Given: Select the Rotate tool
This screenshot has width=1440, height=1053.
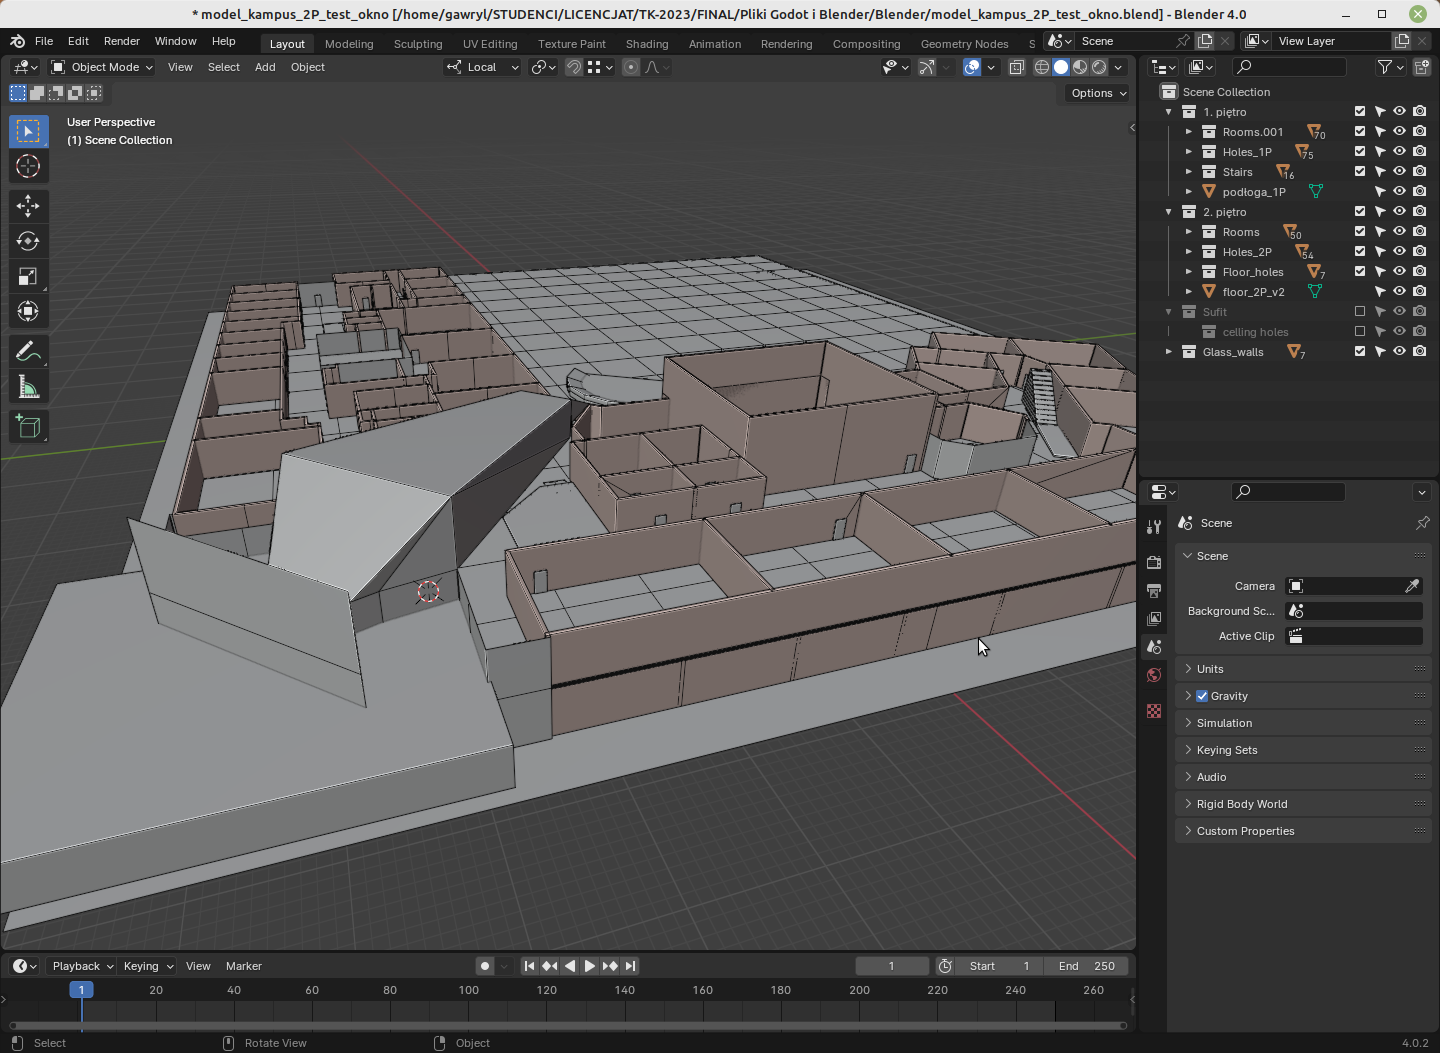Looking at the screenshot, I should (x=28, y=241).
